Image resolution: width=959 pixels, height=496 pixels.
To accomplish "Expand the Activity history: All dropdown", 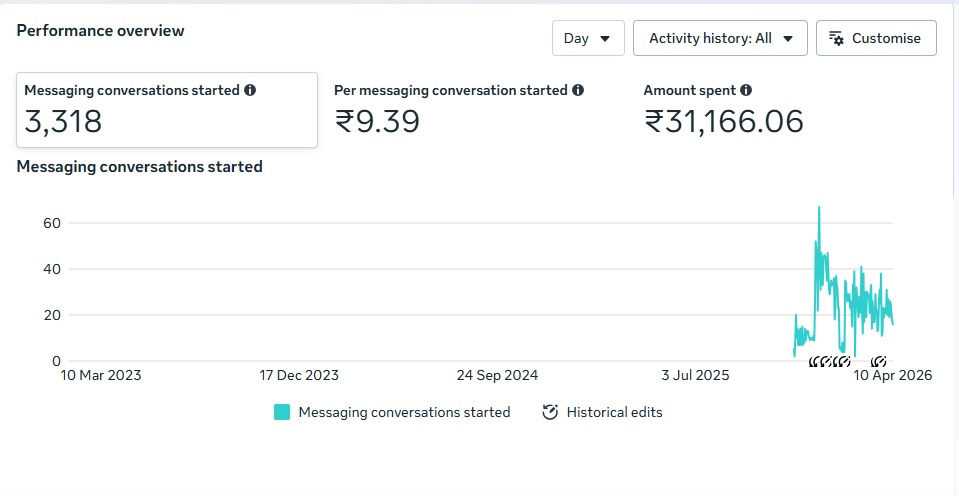I will click(719, 38).
